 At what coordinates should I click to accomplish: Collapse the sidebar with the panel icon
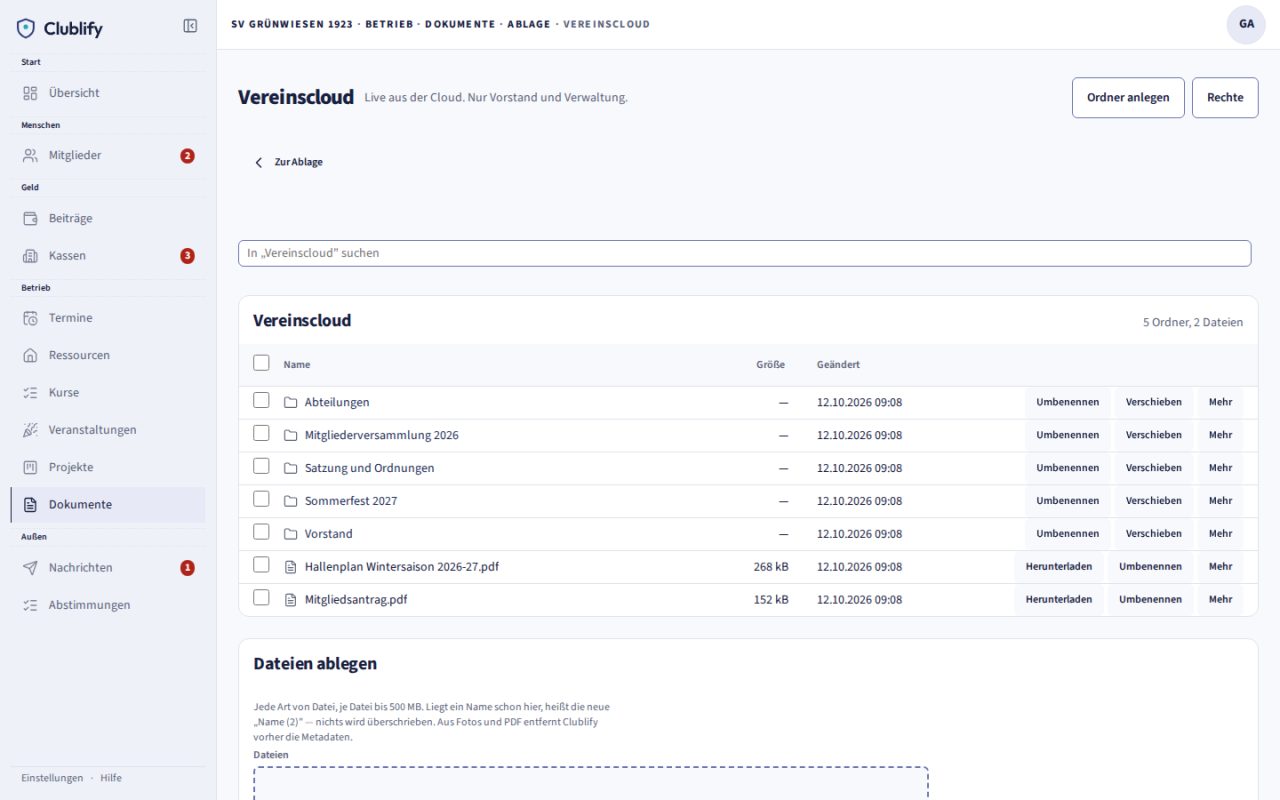190,26
